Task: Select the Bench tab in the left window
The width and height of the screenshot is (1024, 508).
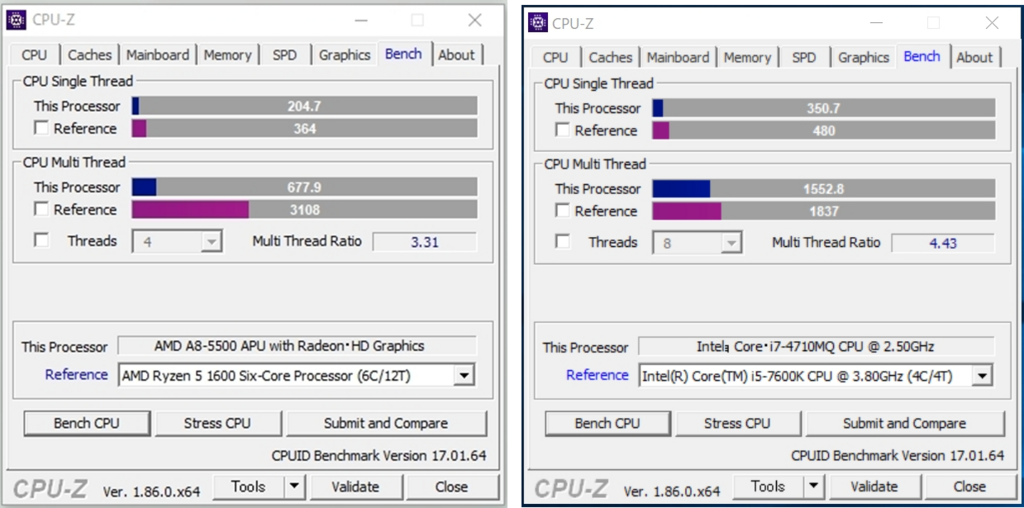Action: coord(404,54)
